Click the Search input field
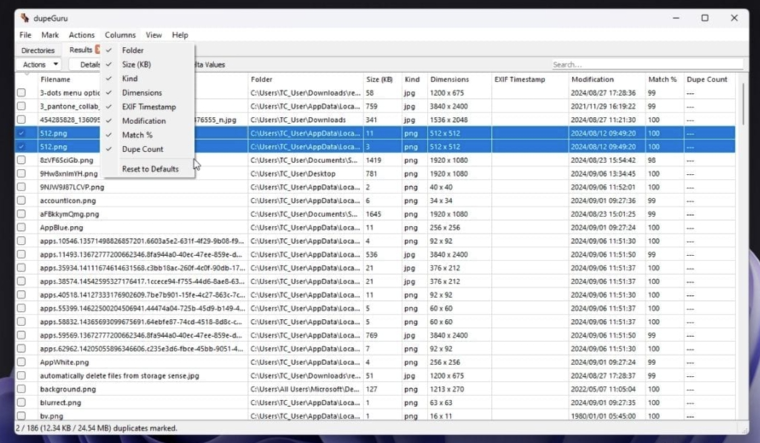The width and height of the screenshot is (760, 443). click(x=645, y=65)
